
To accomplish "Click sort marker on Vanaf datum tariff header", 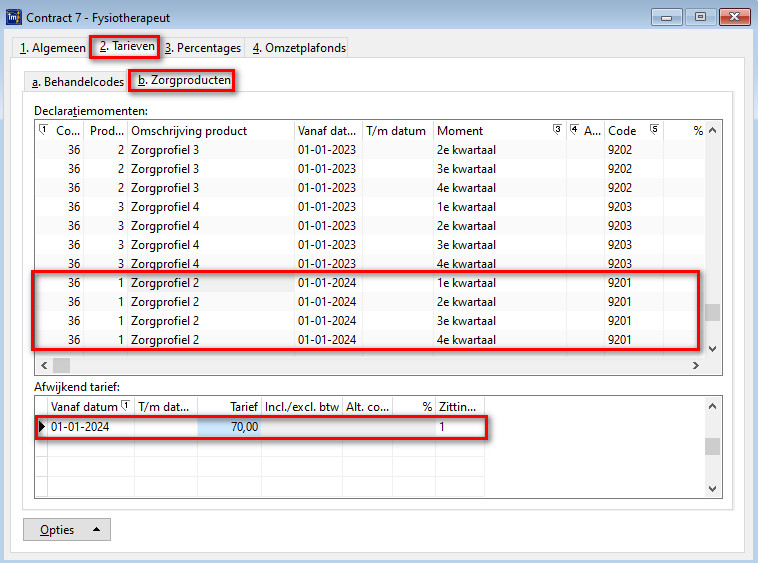I will click(124, 406).
